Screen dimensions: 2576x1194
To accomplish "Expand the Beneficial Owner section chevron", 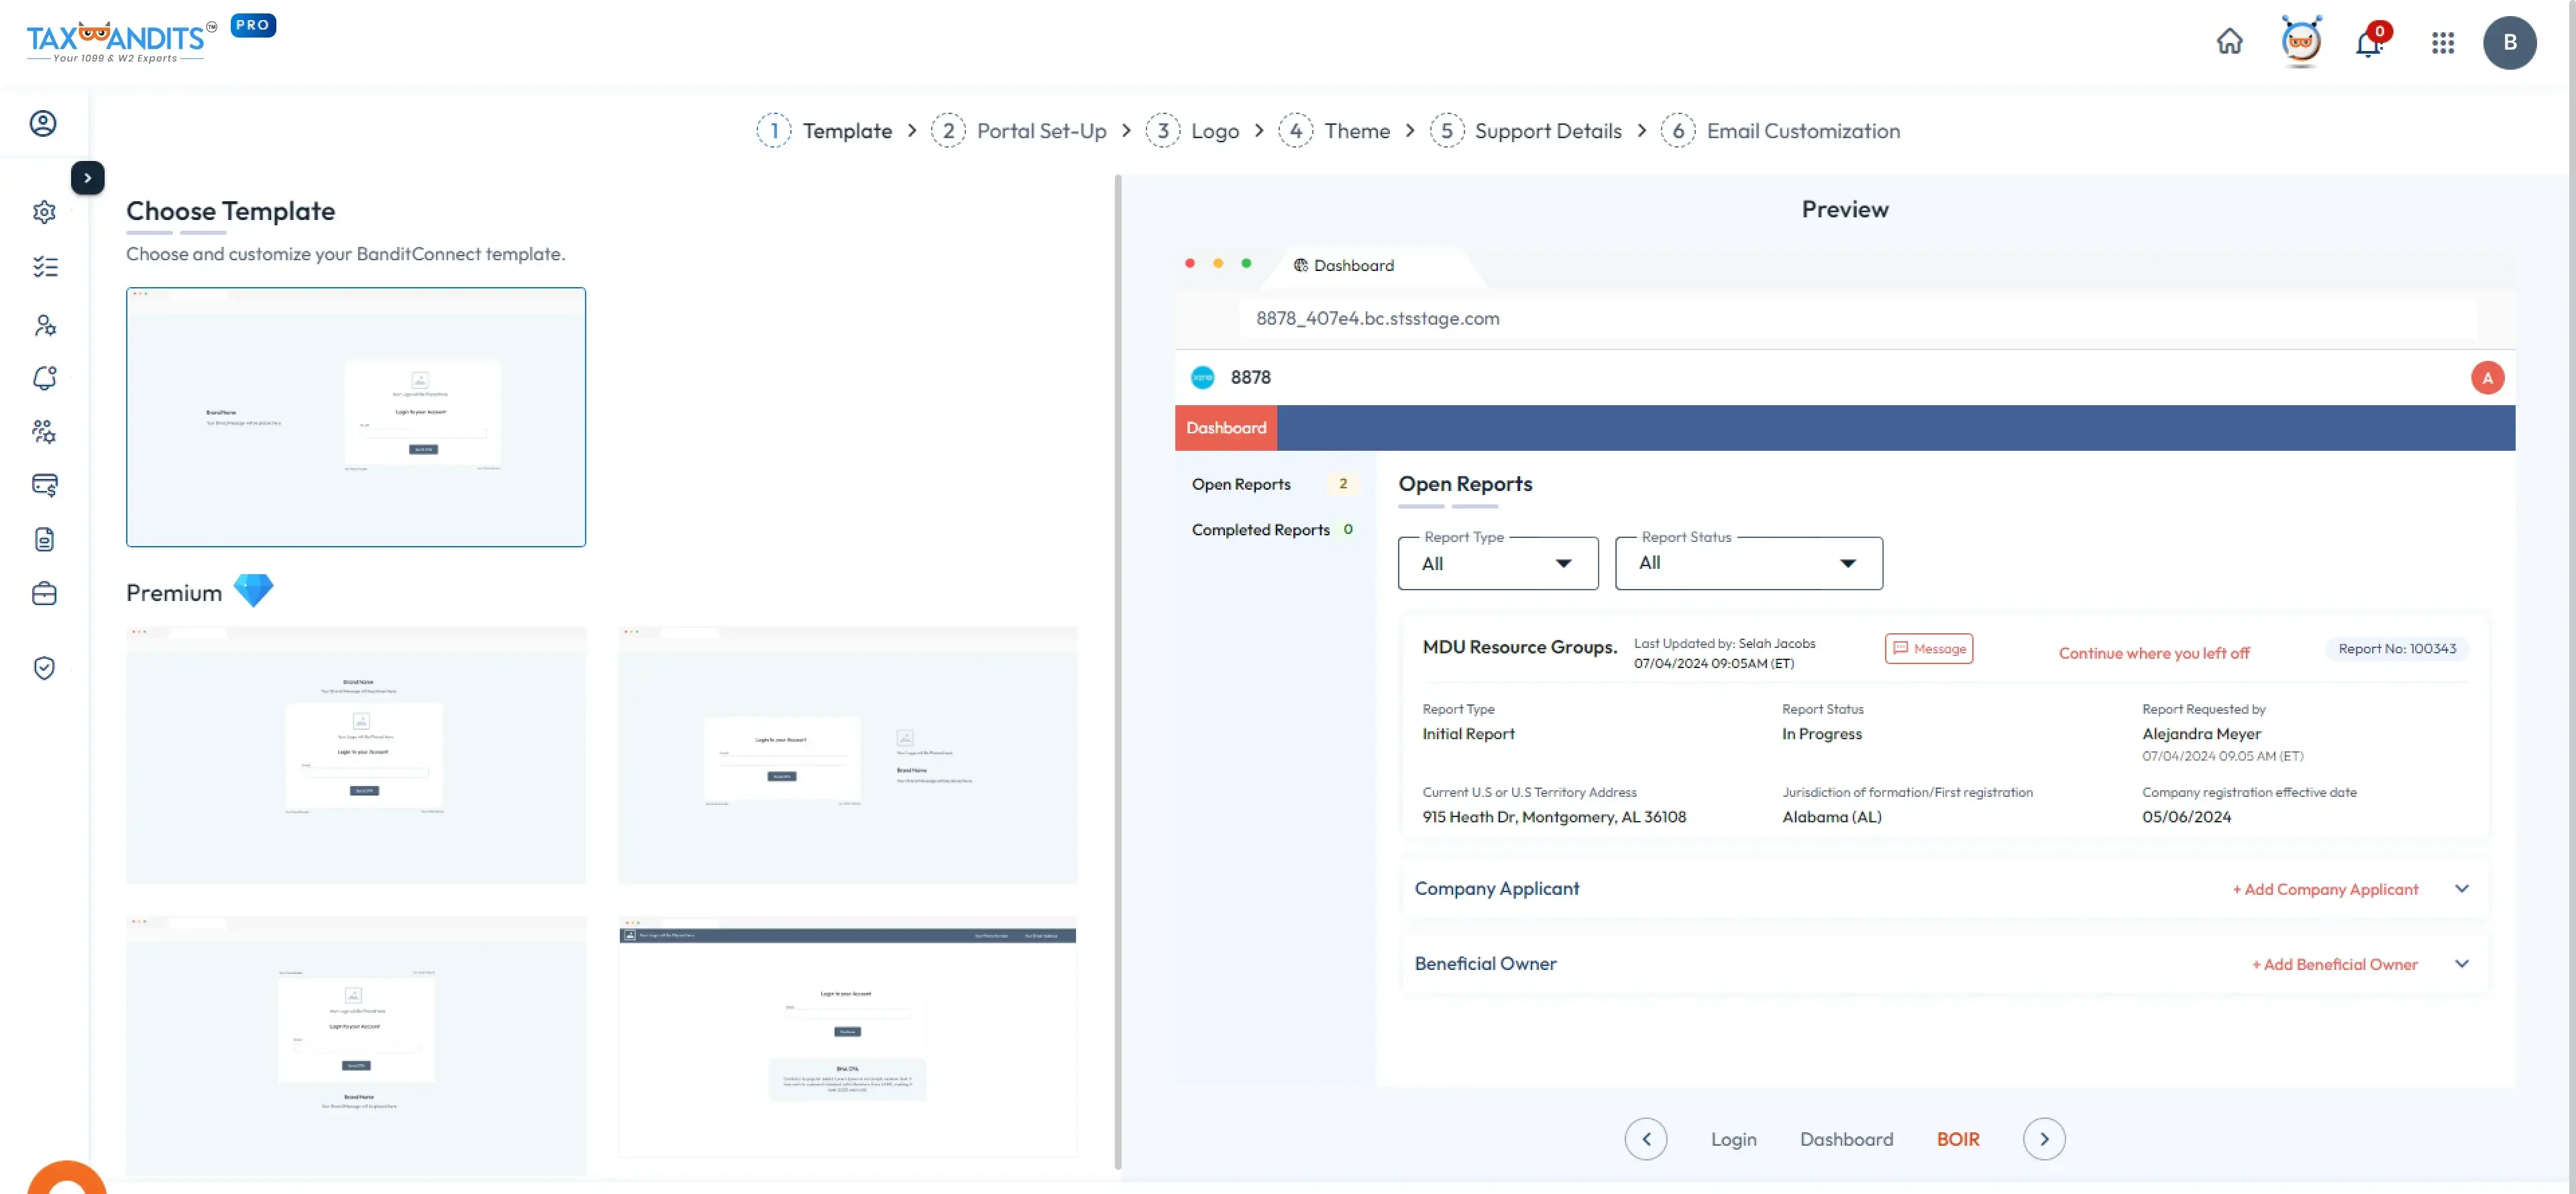I will pos(2461,964).
